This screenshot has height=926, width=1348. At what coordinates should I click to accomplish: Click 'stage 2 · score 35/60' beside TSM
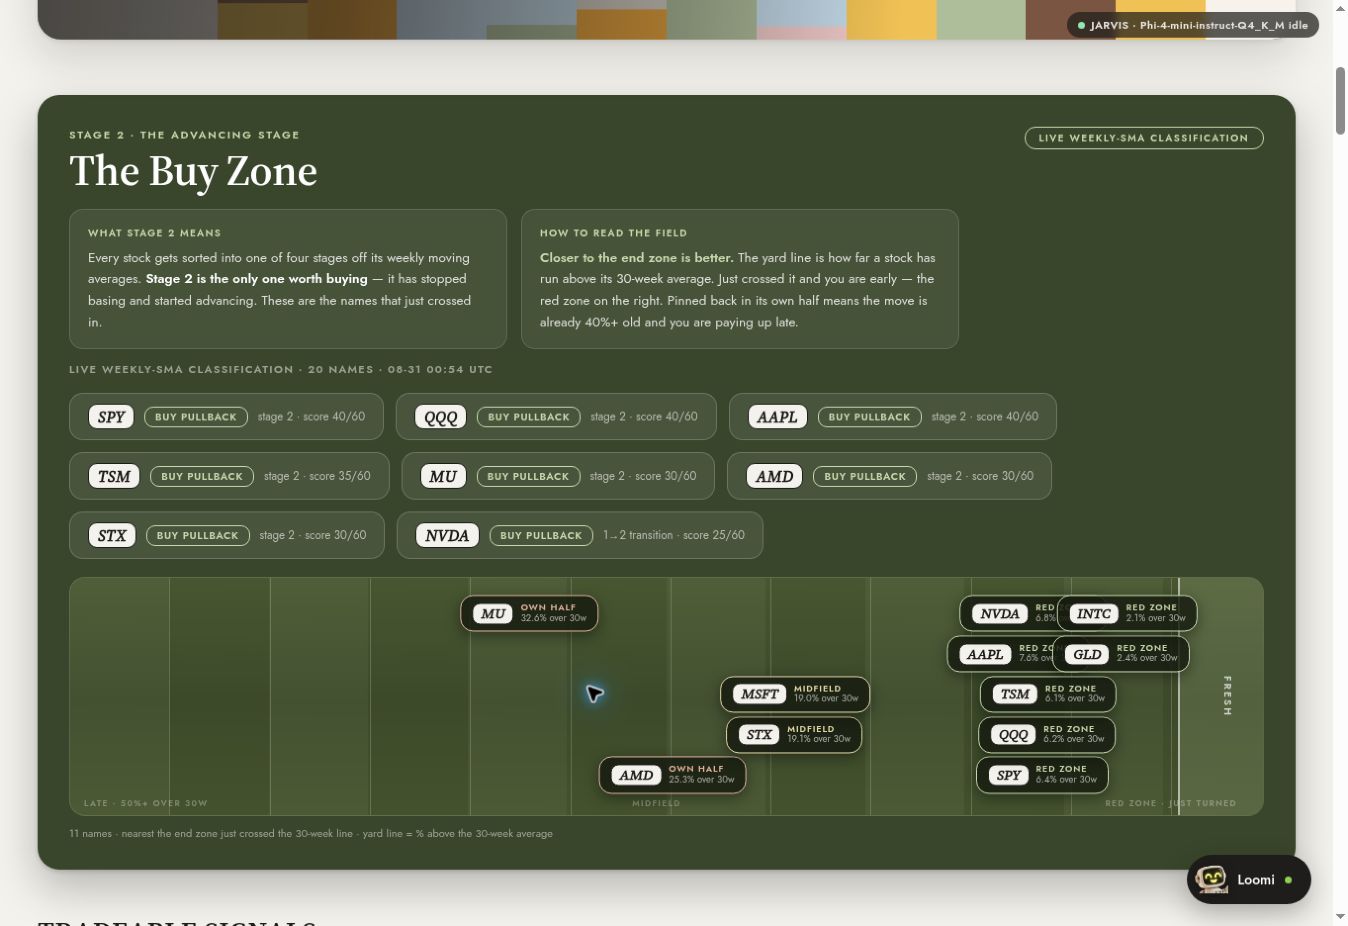click(x=317, y=476)
